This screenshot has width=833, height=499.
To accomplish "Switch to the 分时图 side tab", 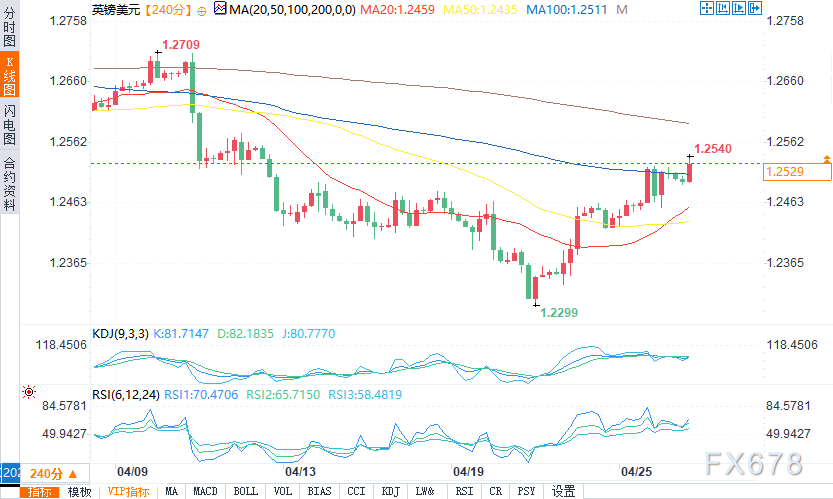I will (x=9, y=27).
